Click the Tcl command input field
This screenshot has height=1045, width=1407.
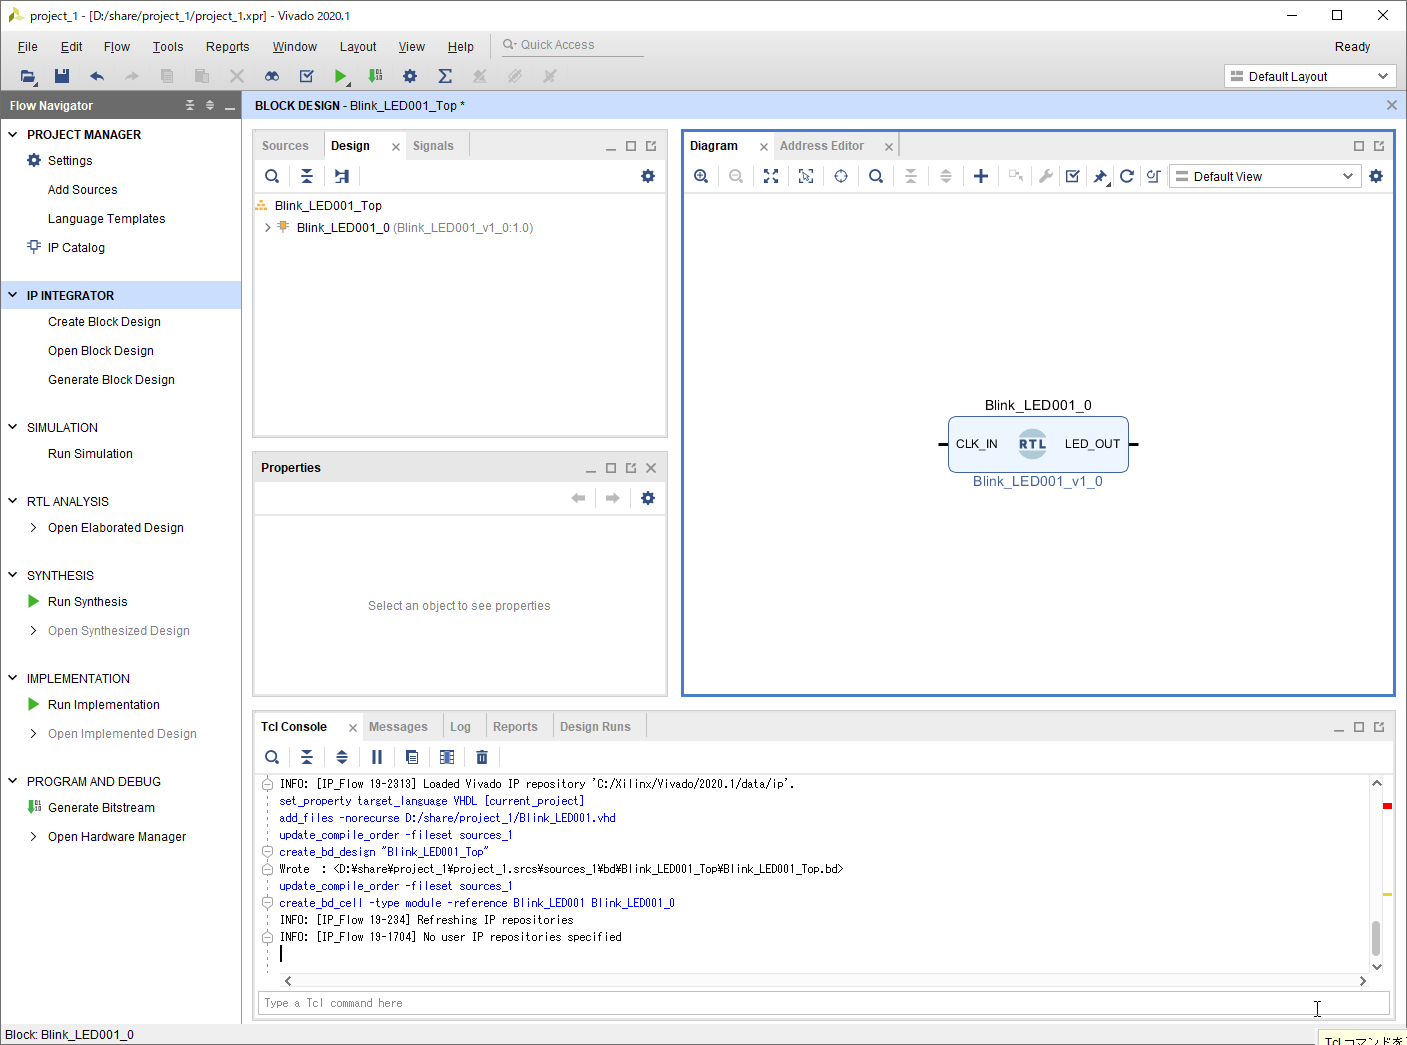780,1003
